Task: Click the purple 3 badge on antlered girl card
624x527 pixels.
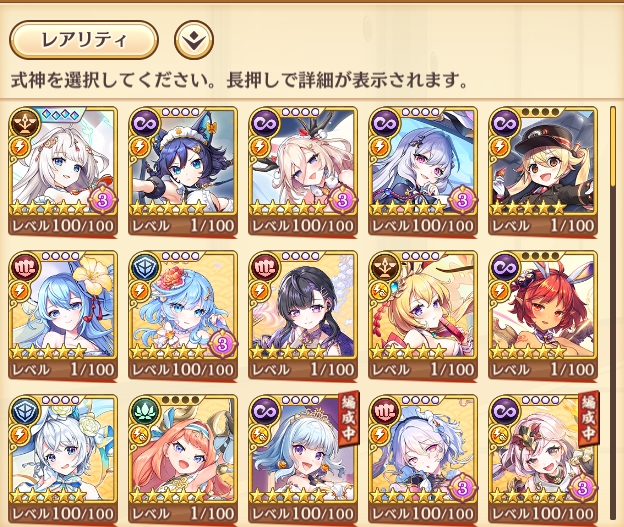Action: coord(342,200)
